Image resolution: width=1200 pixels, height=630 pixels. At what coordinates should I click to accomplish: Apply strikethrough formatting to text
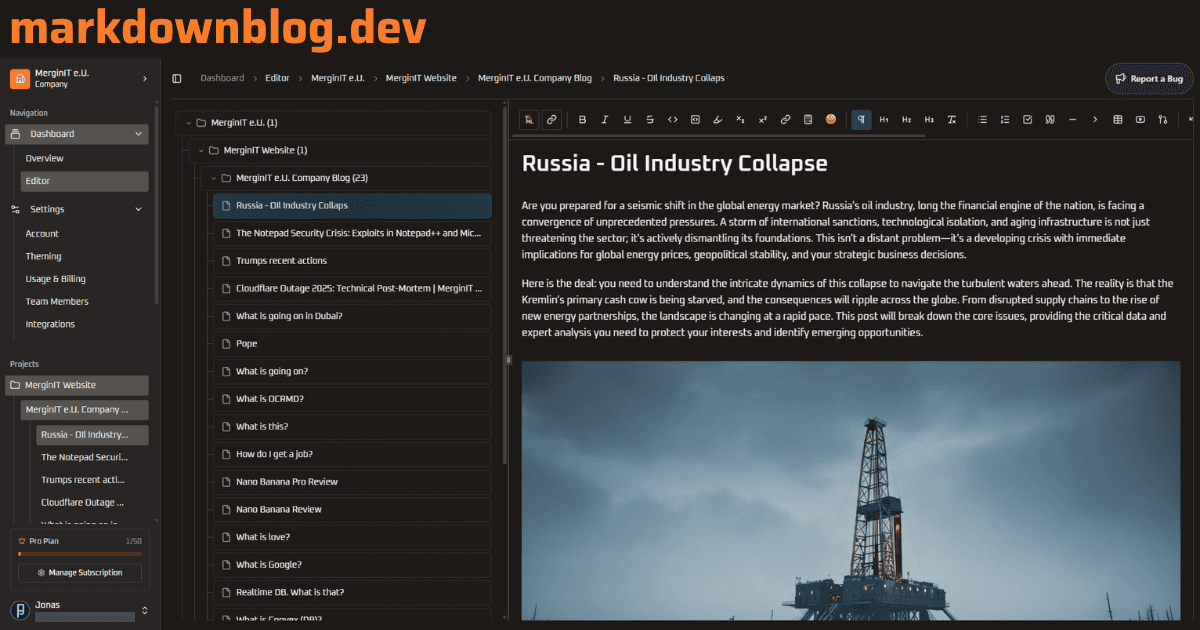pyautogui.click(x=650, y=120)
